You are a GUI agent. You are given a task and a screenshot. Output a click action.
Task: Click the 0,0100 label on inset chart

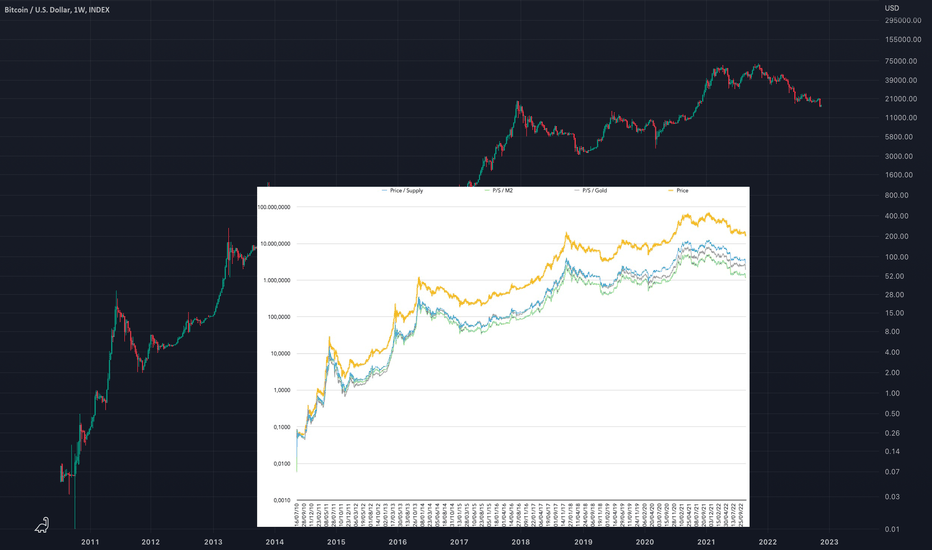point(282,464)
